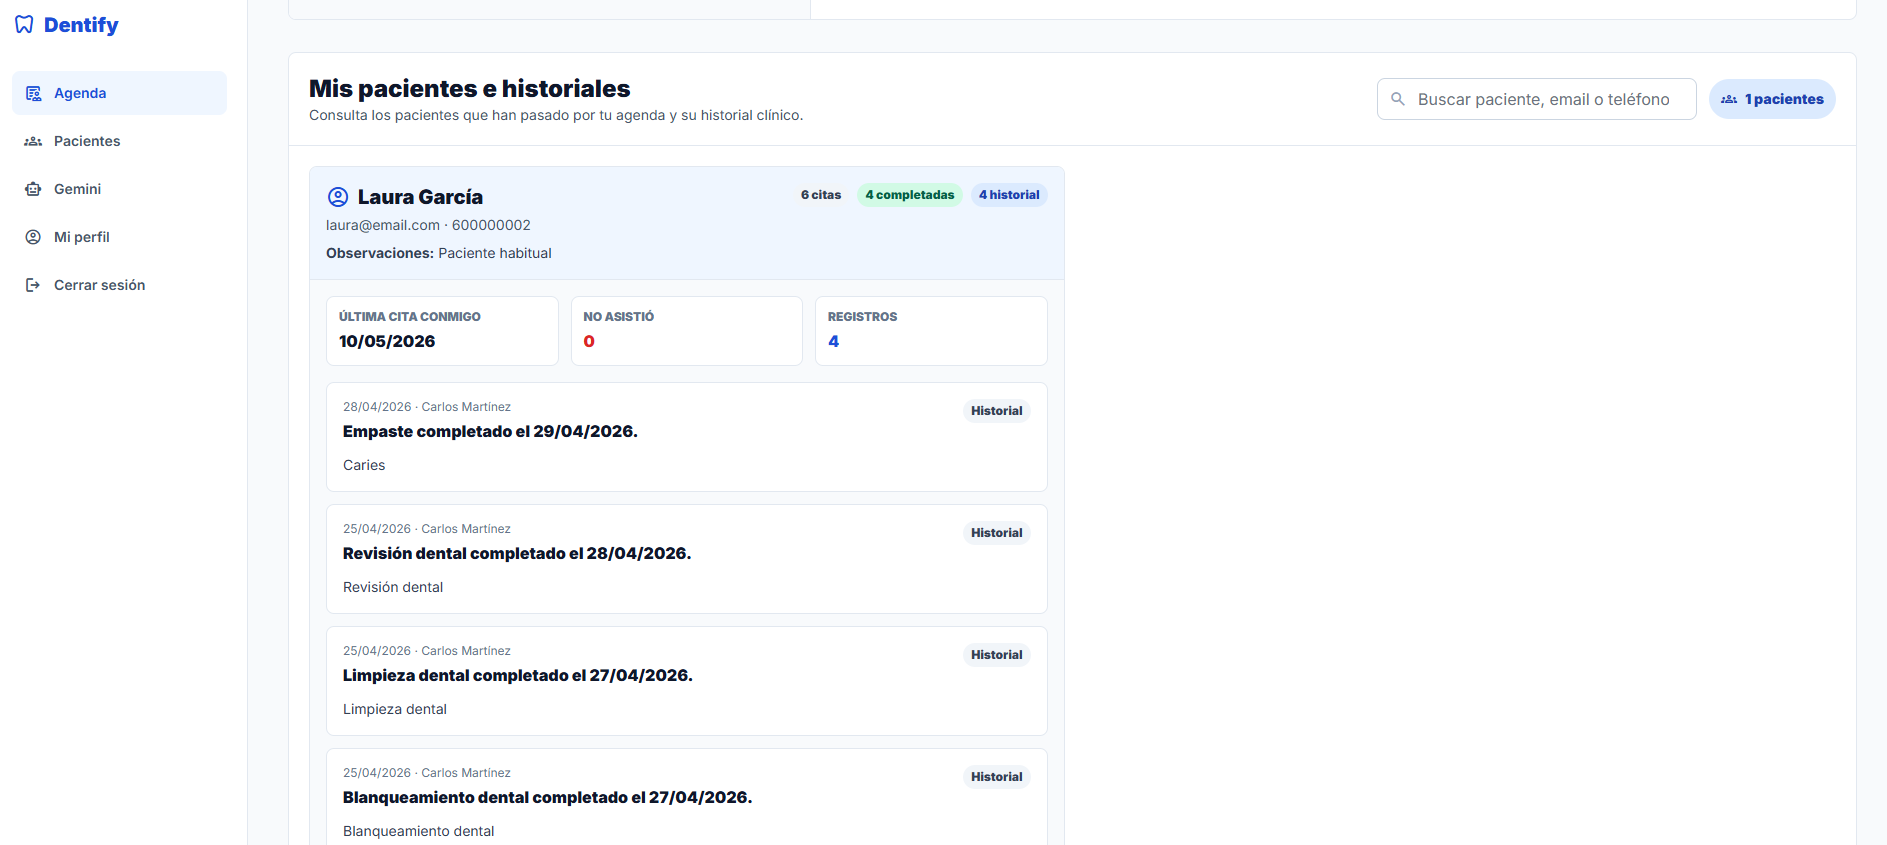Image resolution: width=1887 pixels, height=845 pixels.
Task: Click the Cerrar sesión logout icon
Action: 33,285
